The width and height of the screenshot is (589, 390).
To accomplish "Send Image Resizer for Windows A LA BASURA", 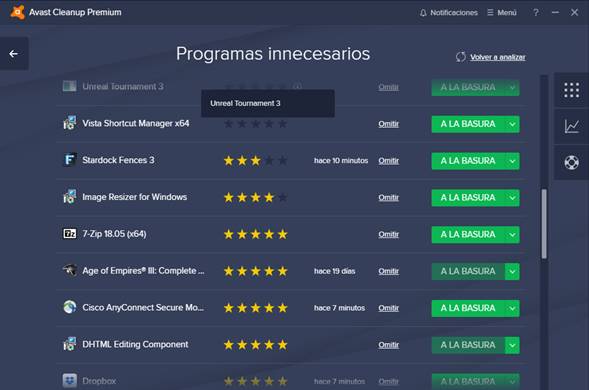I will 468,198.
